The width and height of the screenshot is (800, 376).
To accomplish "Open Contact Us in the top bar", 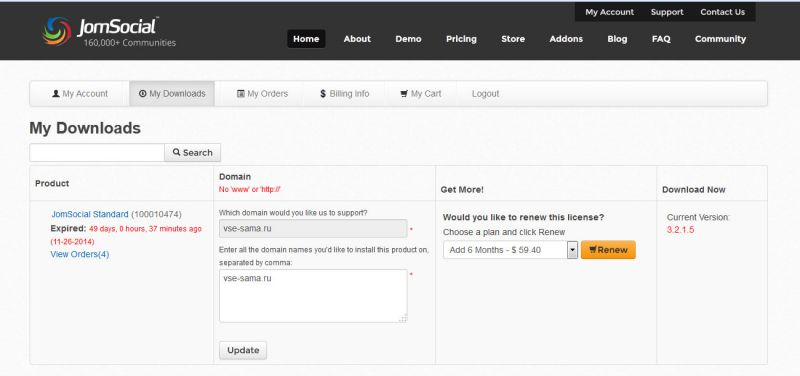I will [x=722, y=12].
